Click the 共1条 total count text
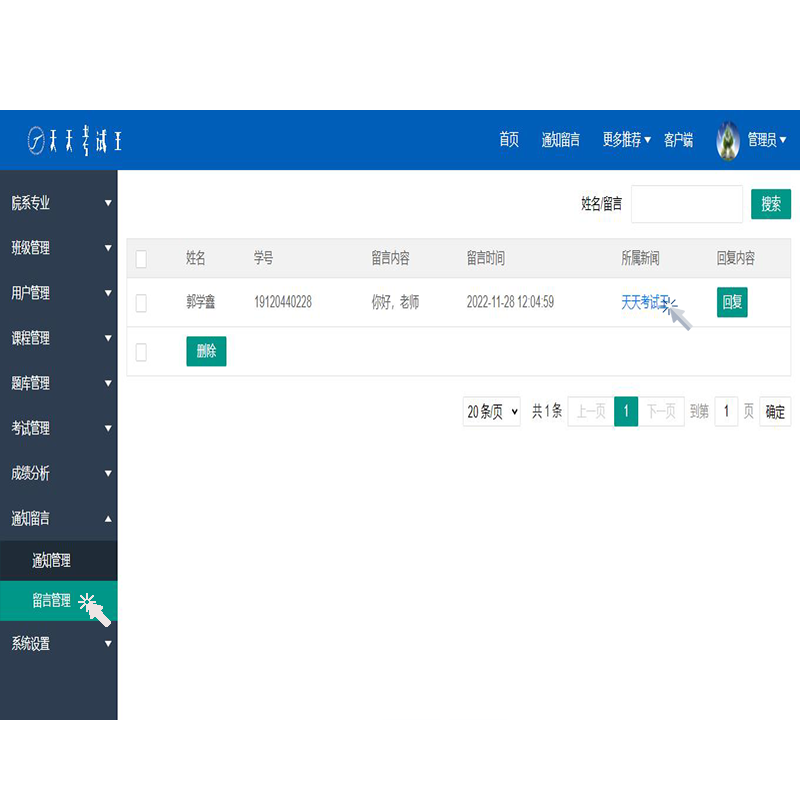Image resolution: width=800 pixels, height=800 pixels. 546,411
